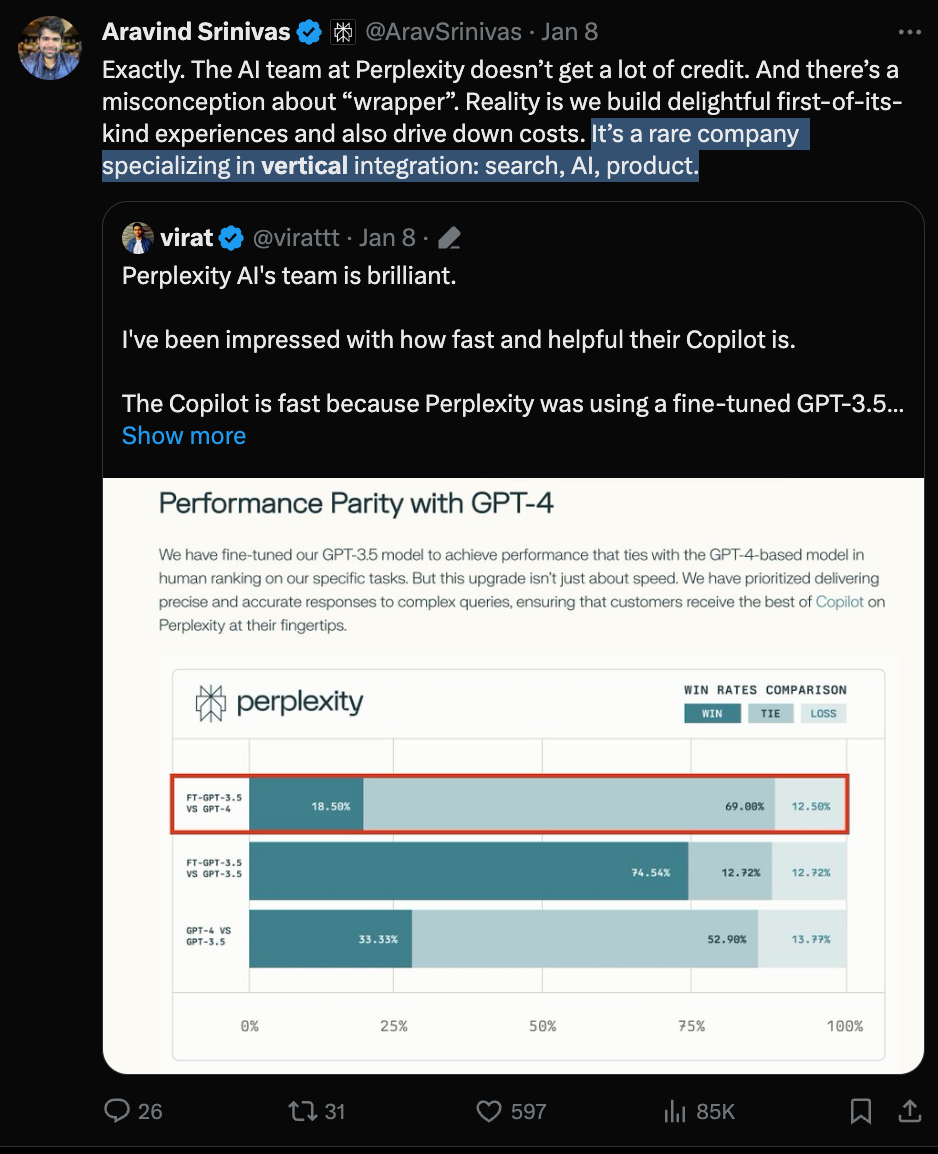The width and height of the screenshot is (938, 1154).
Task: Click the edited pencil icon on quoted tweet
Action: tap(449, 238)
